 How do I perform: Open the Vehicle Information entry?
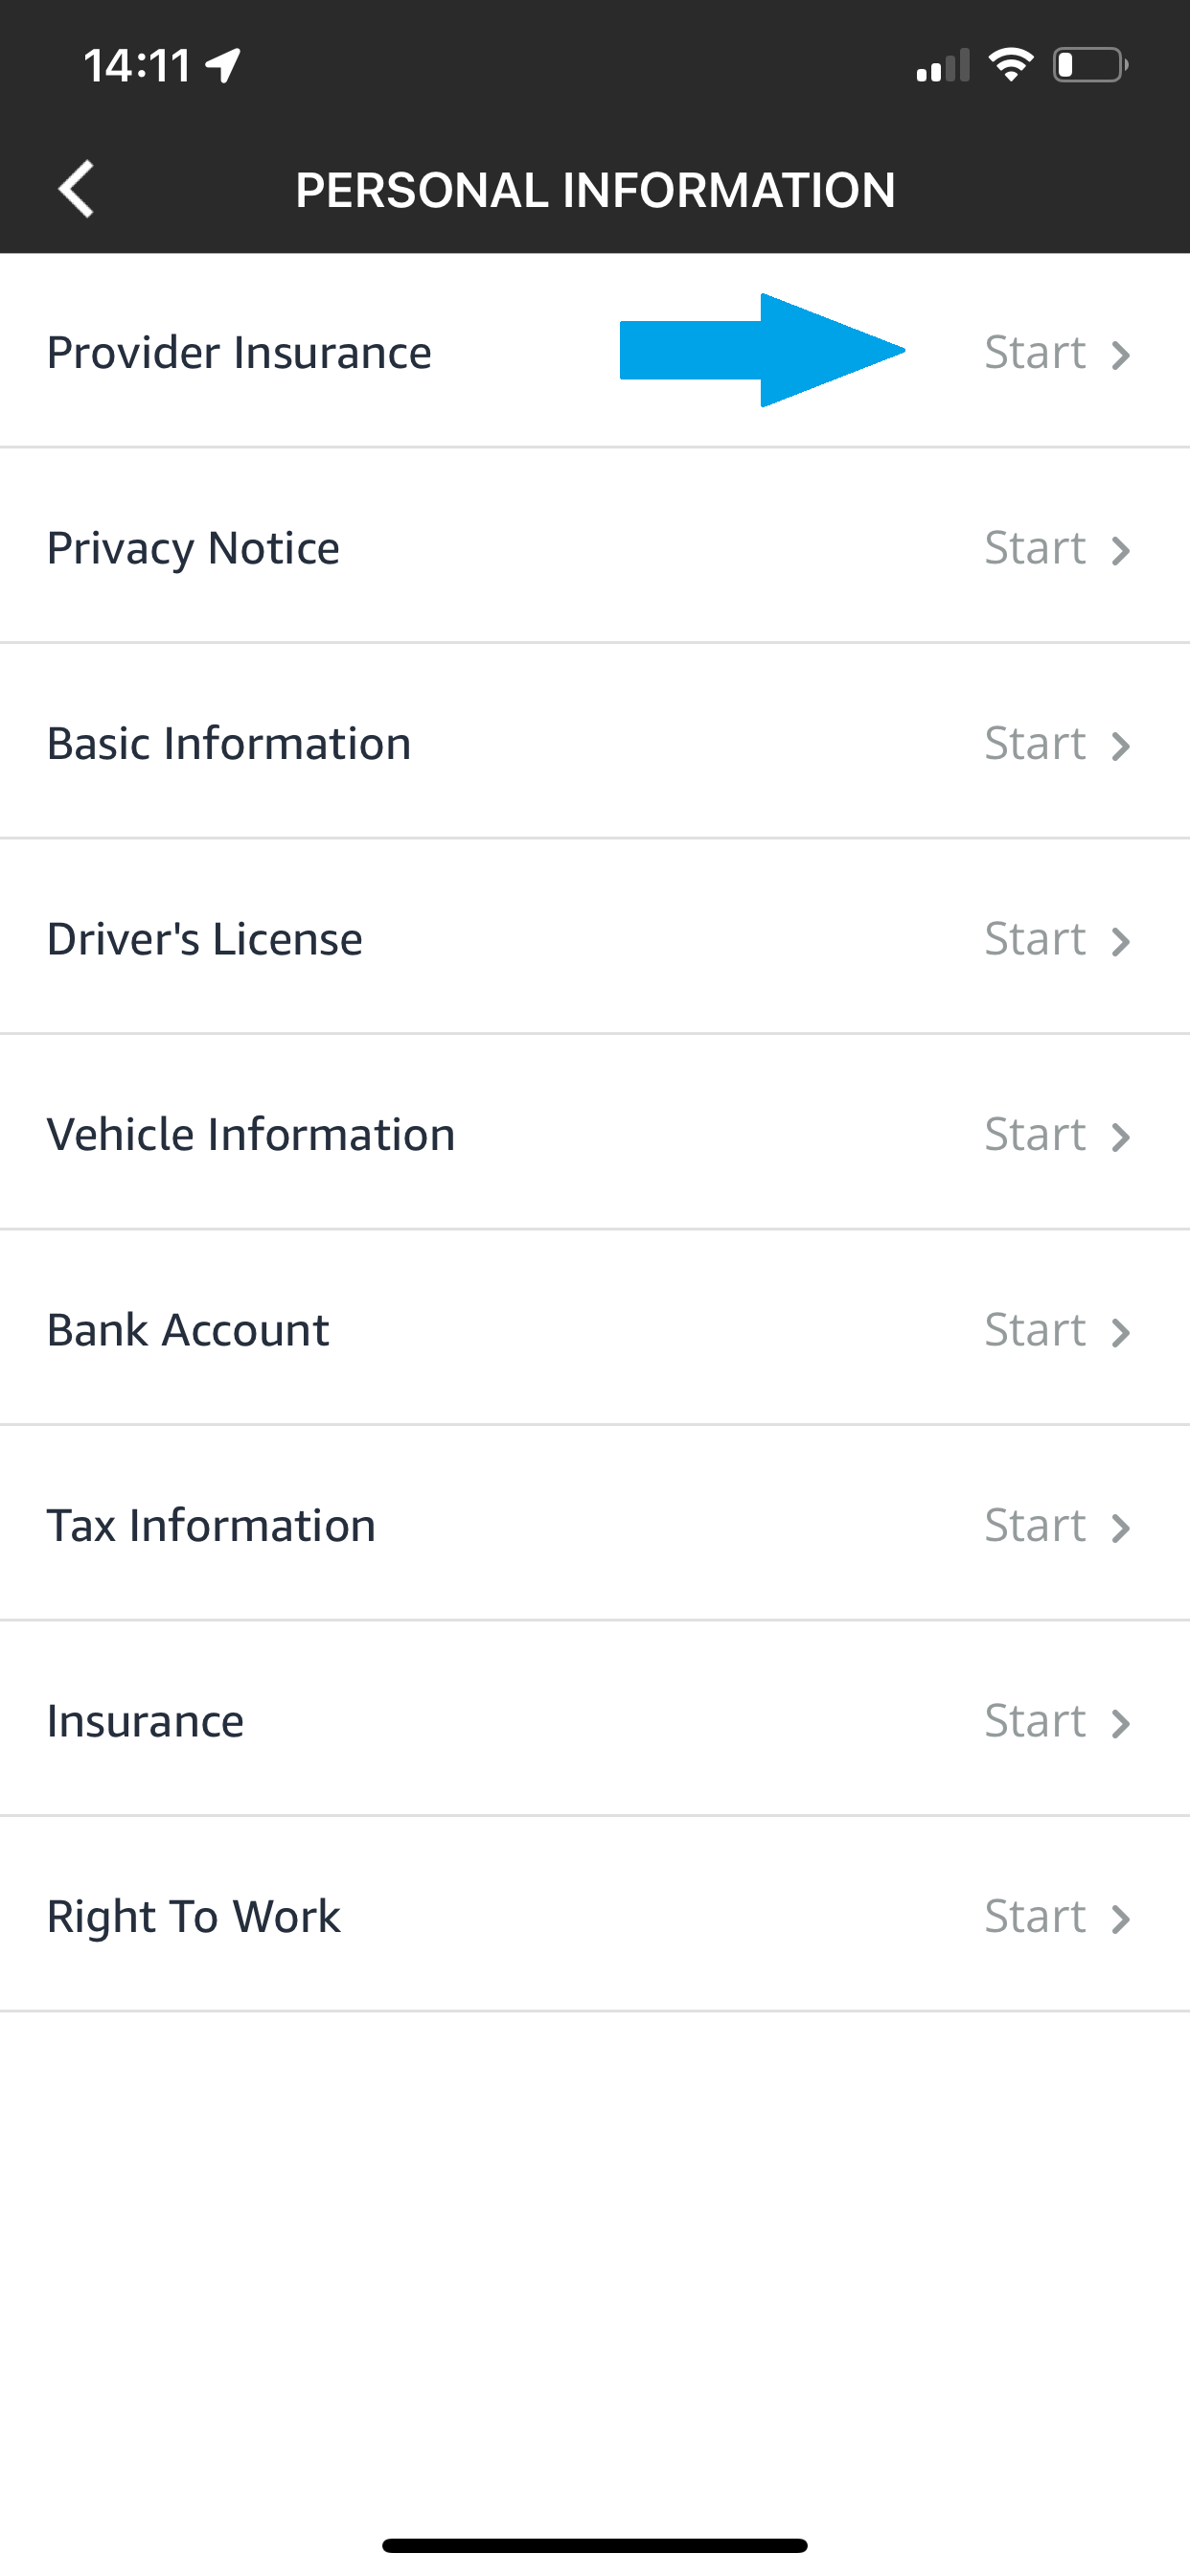(251, 1135)
